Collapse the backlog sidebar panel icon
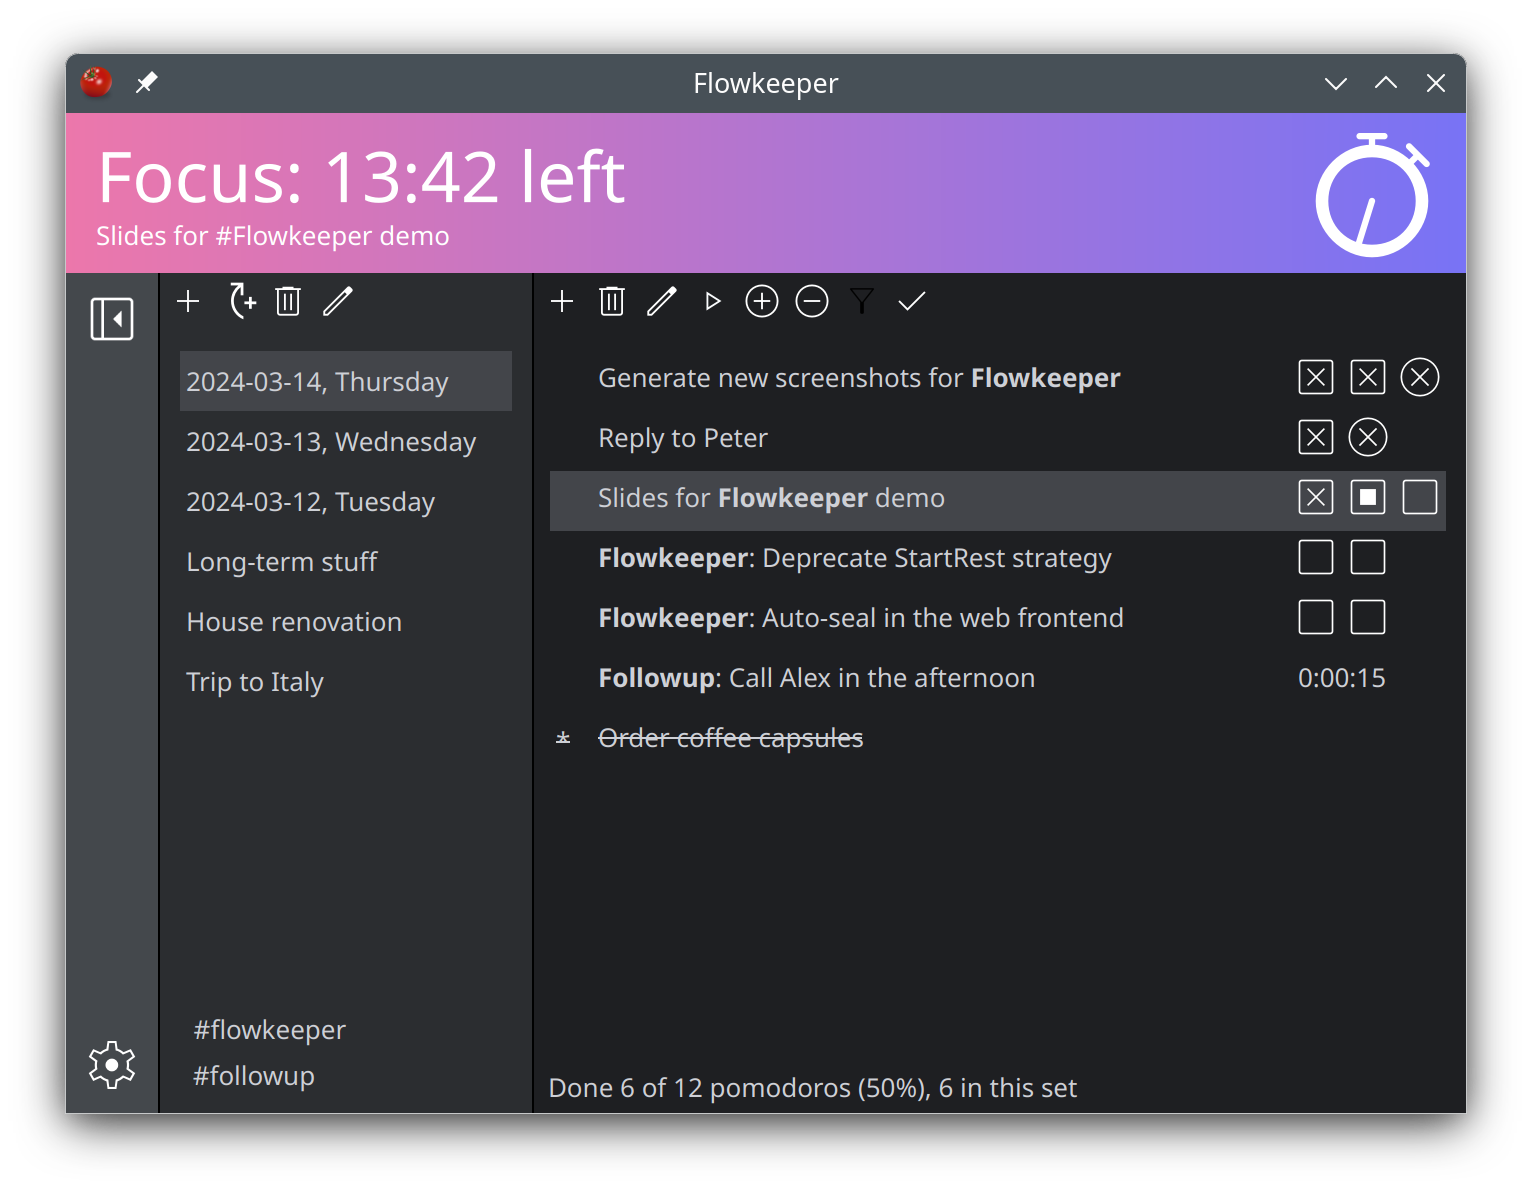This screenshot has width=1532, height=1191. pos(112,319)
